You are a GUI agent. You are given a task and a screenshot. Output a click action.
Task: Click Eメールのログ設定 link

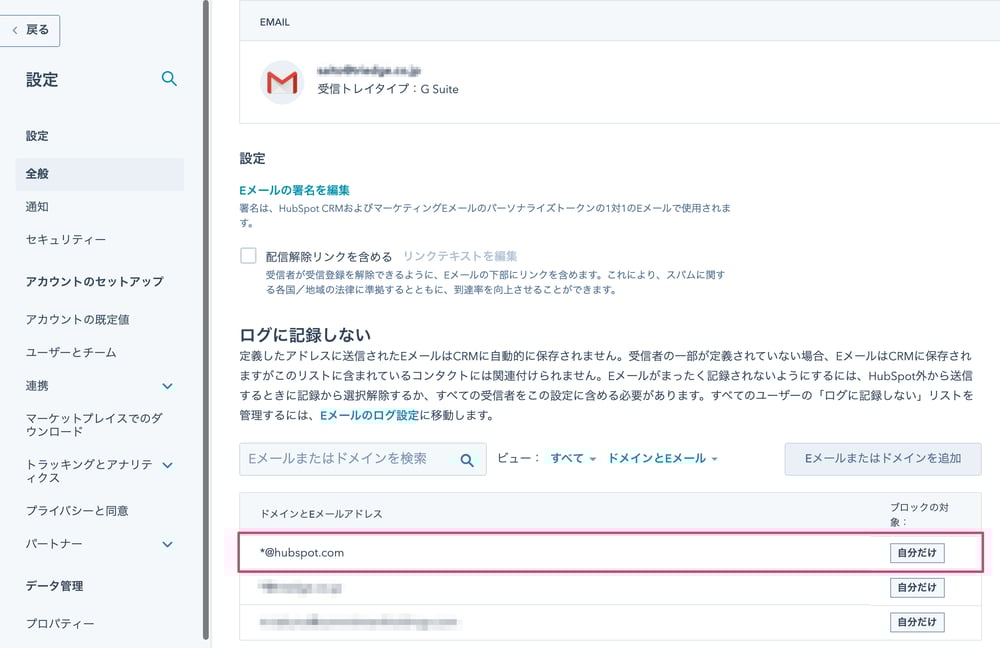pos(369,415)
